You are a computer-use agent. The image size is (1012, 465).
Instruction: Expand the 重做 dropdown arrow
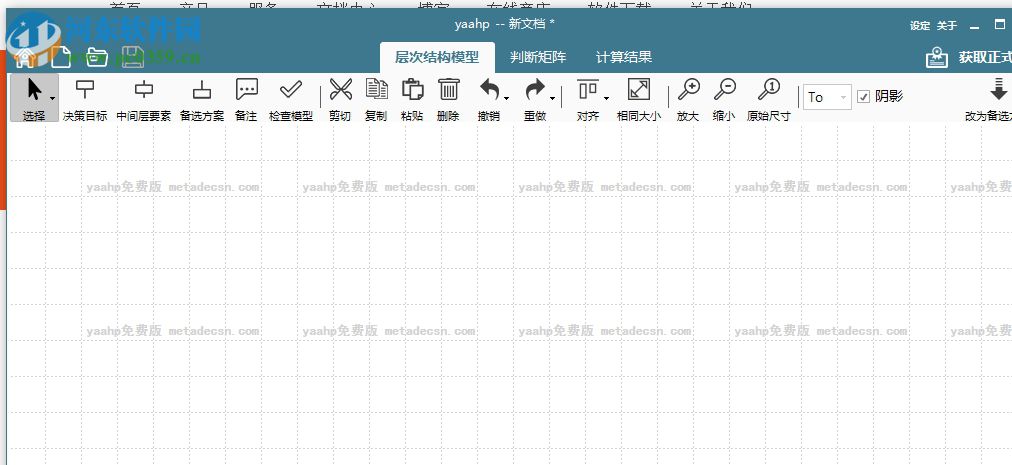pos(552,98)
